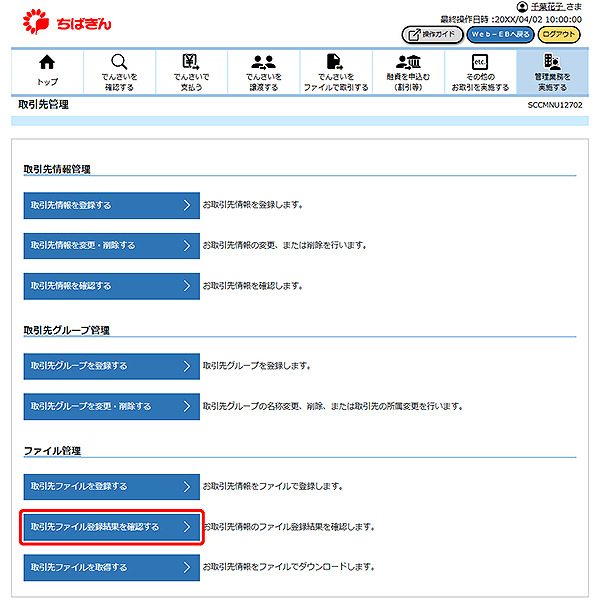The width and height of the screenshot is (600, 609).
Task: Click the home icon for トップ
Action: (47, 62)
